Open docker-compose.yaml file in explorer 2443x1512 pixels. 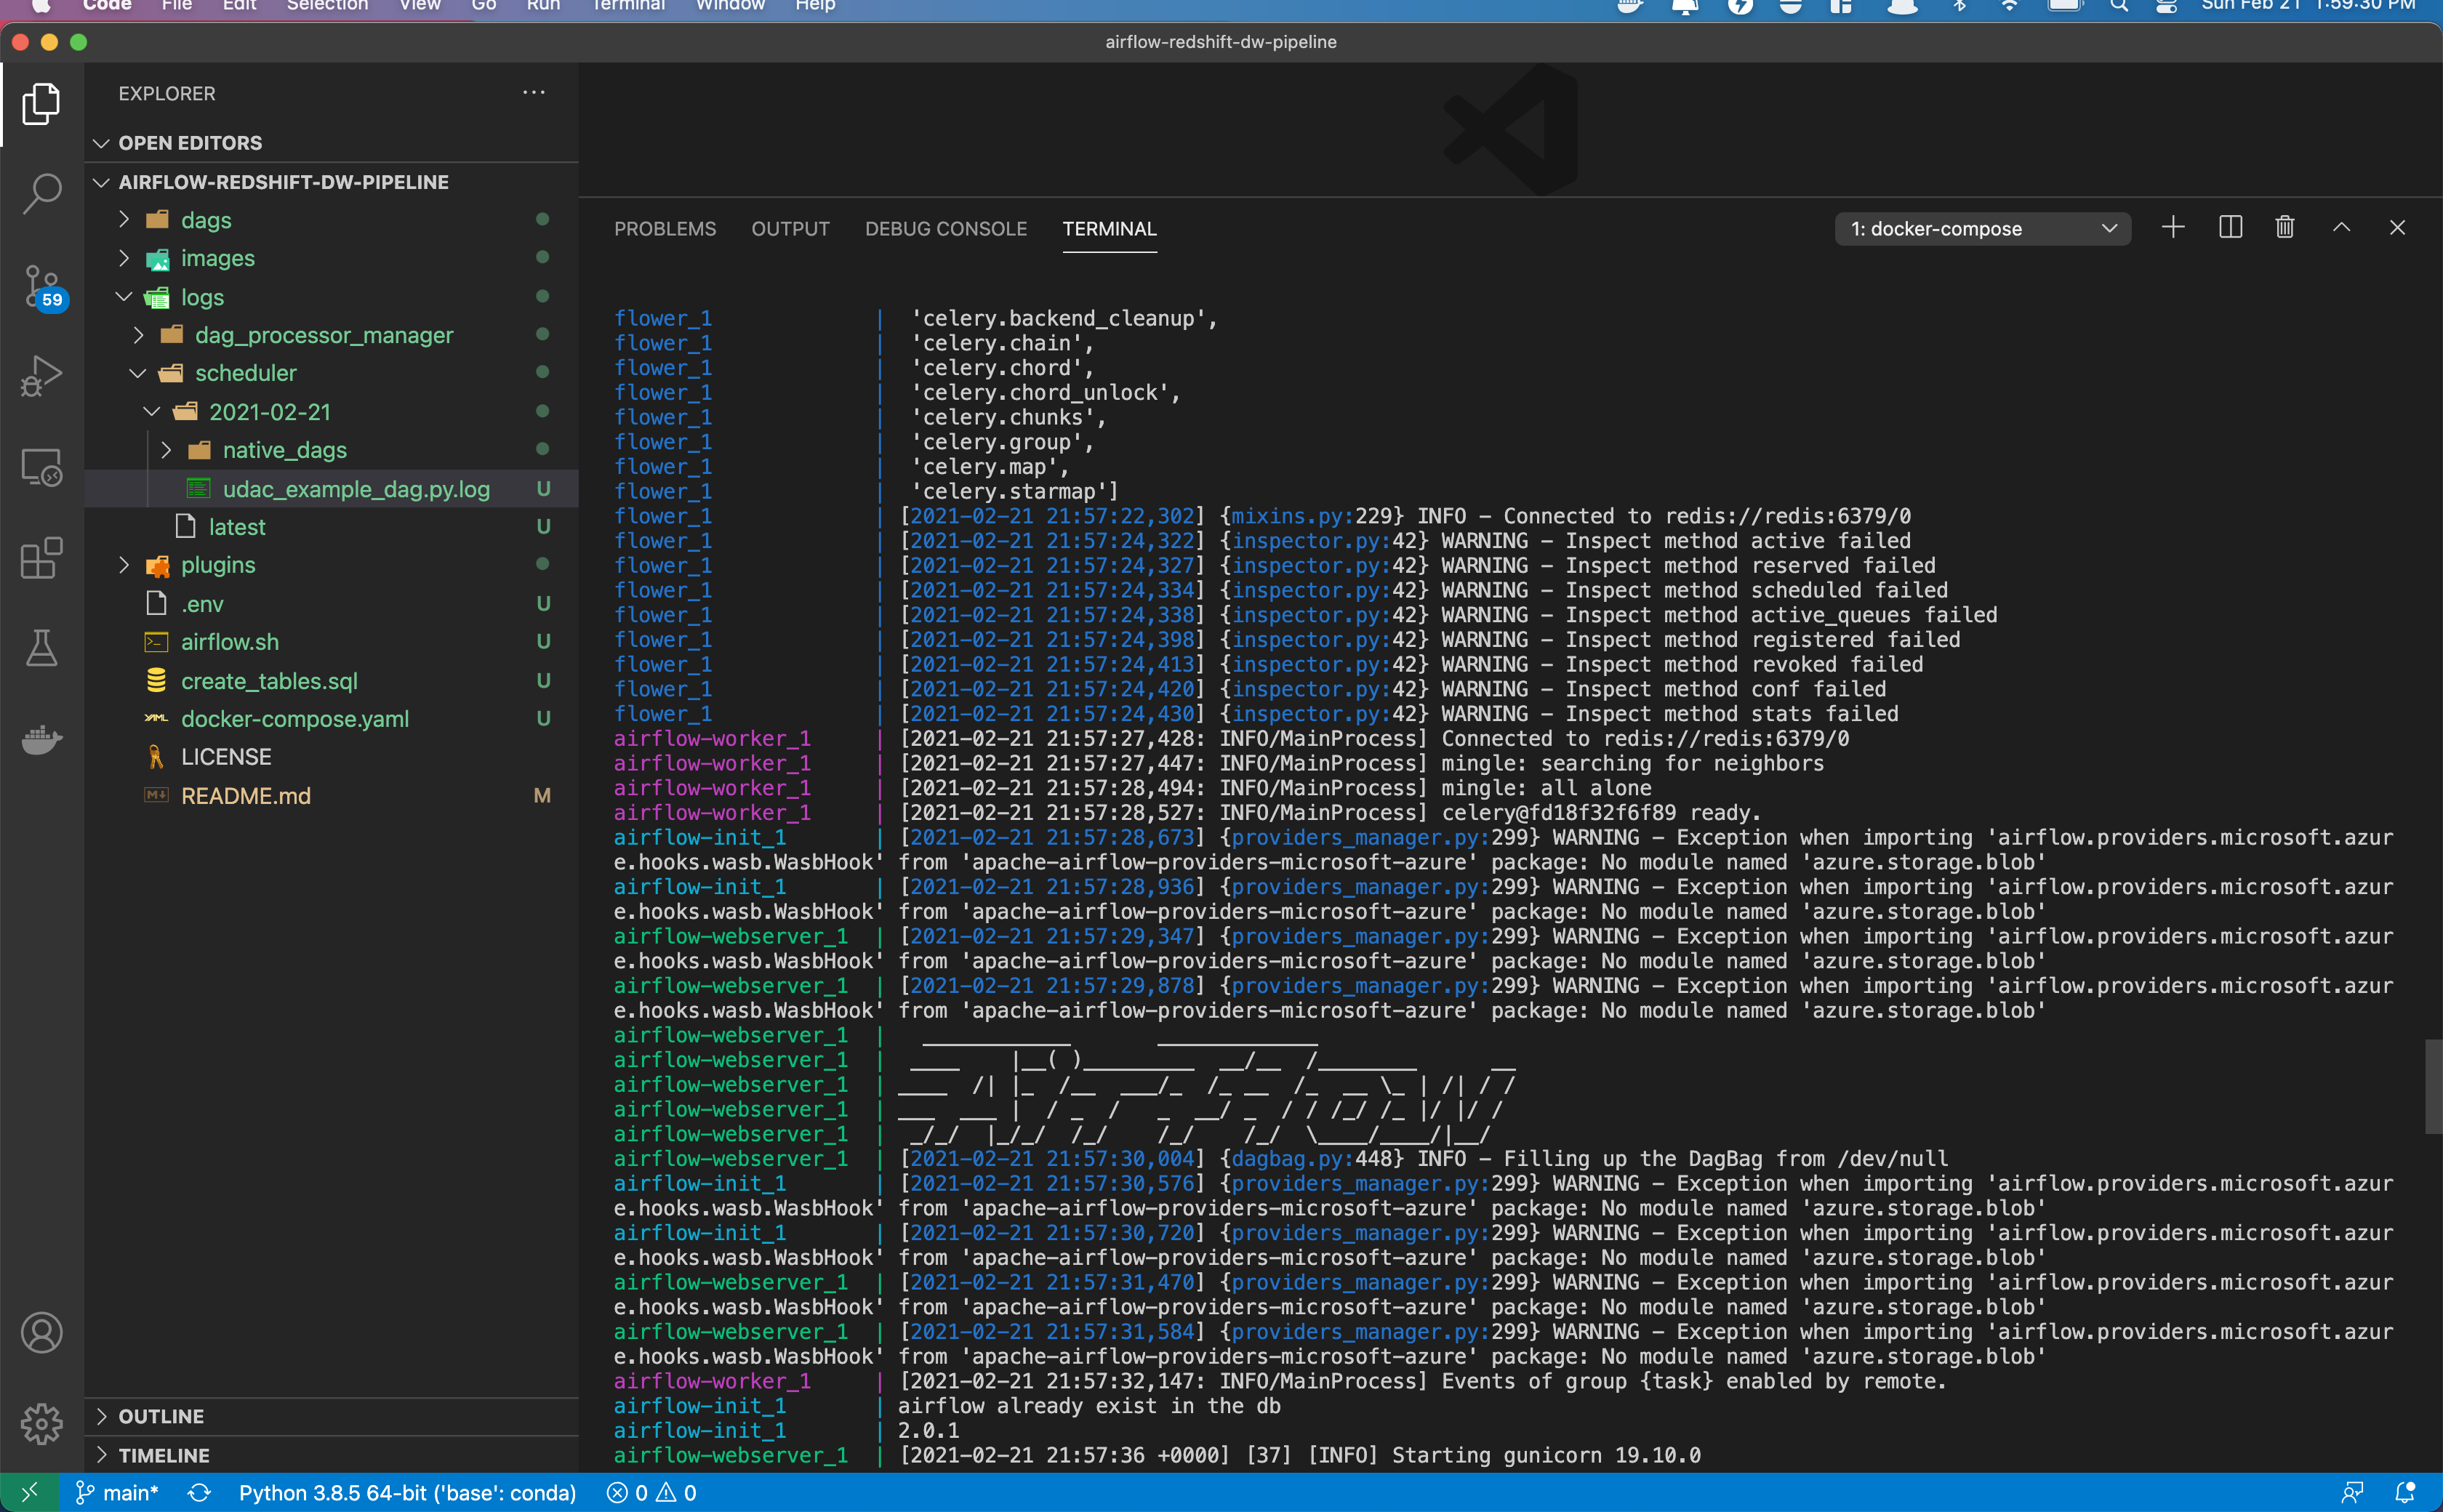(x=294, y=719)
